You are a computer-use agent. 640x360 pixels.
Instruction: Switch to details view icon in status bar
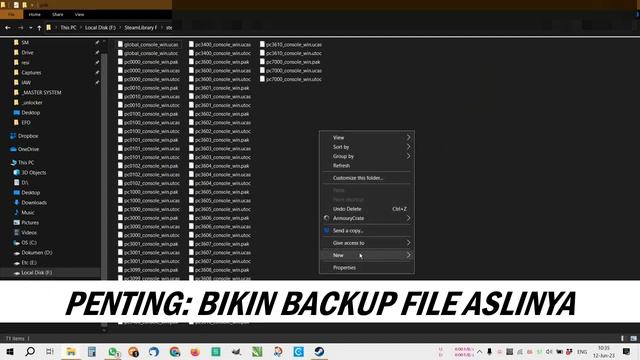tap(623, 338)
